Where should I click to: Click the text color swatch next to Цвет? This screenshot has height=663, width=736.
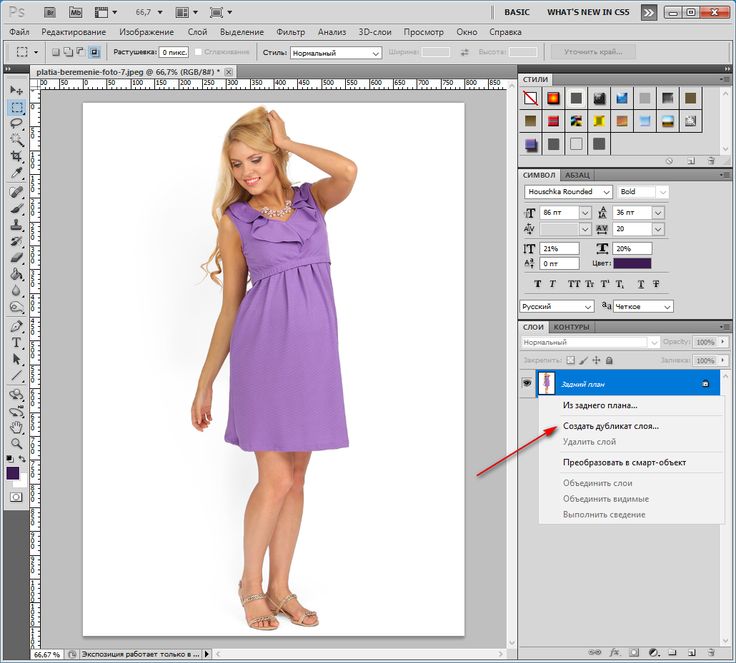pos(631,263)
